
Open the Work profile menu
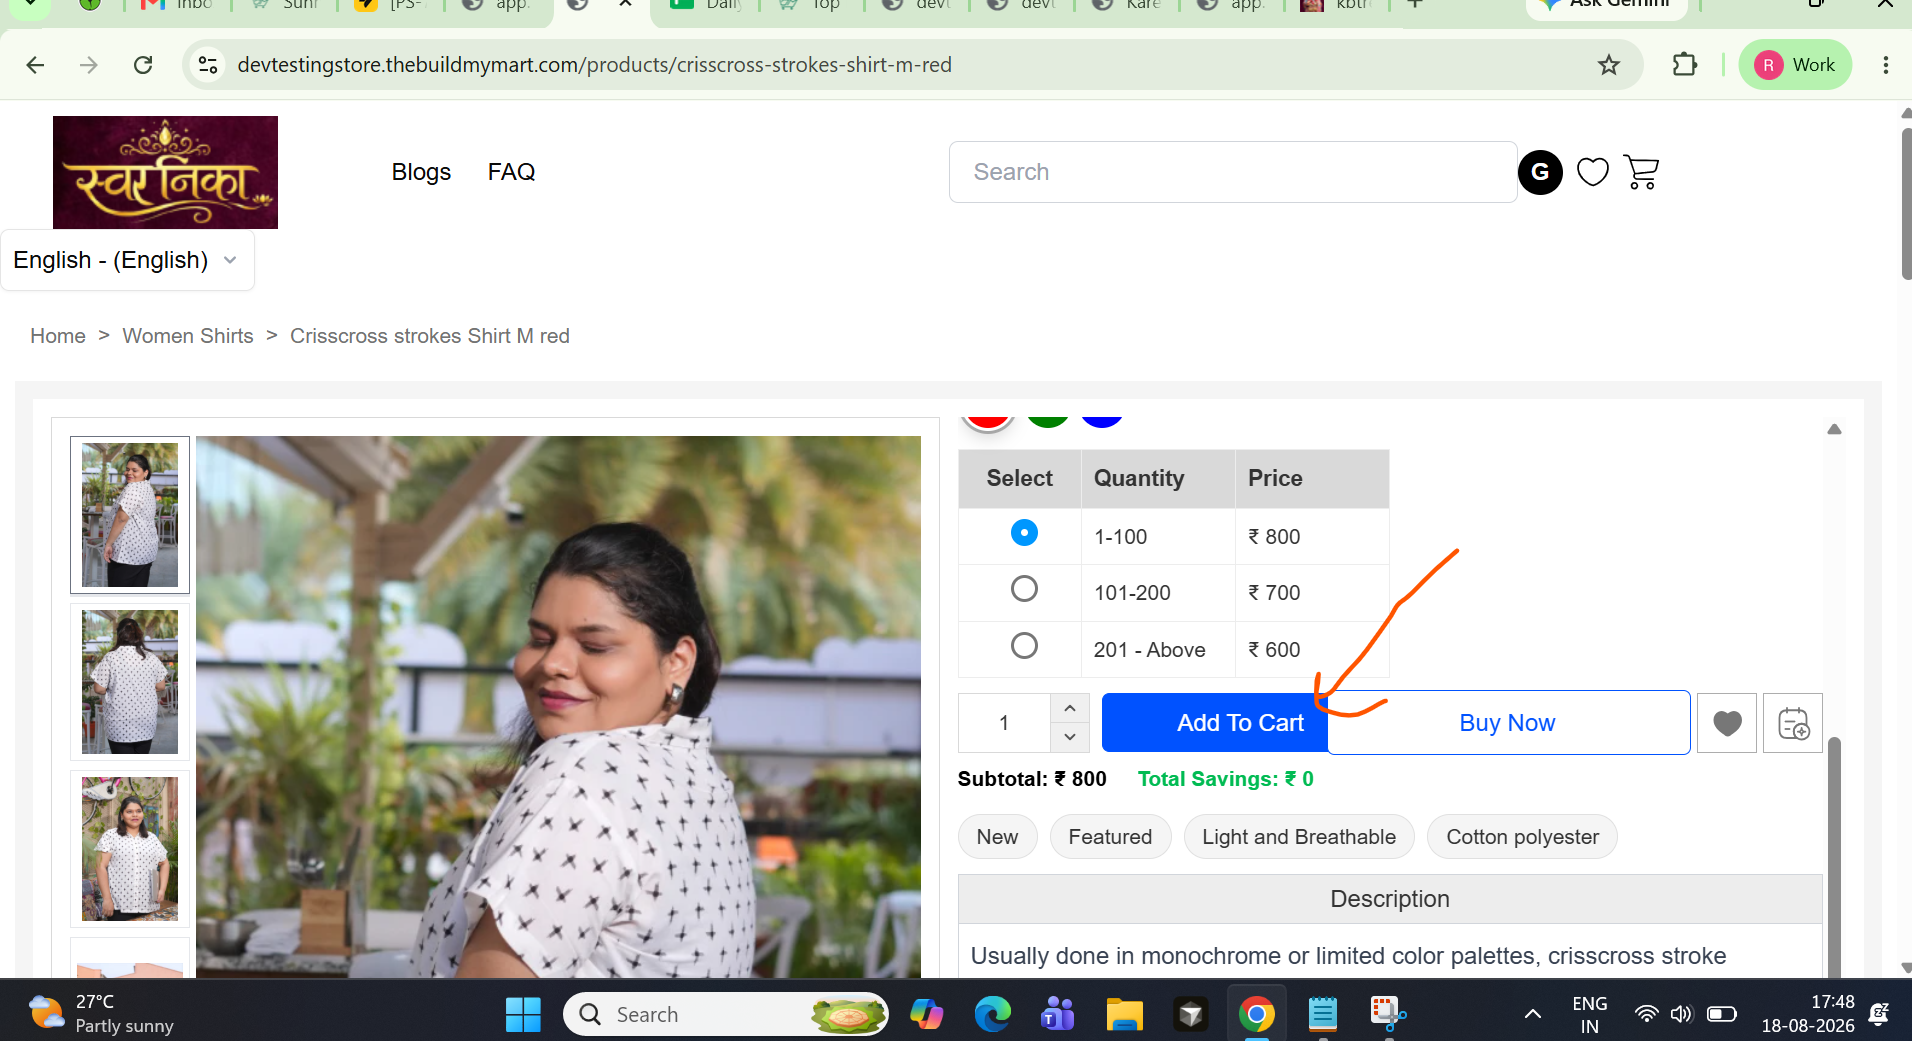tap(1795, 65)
